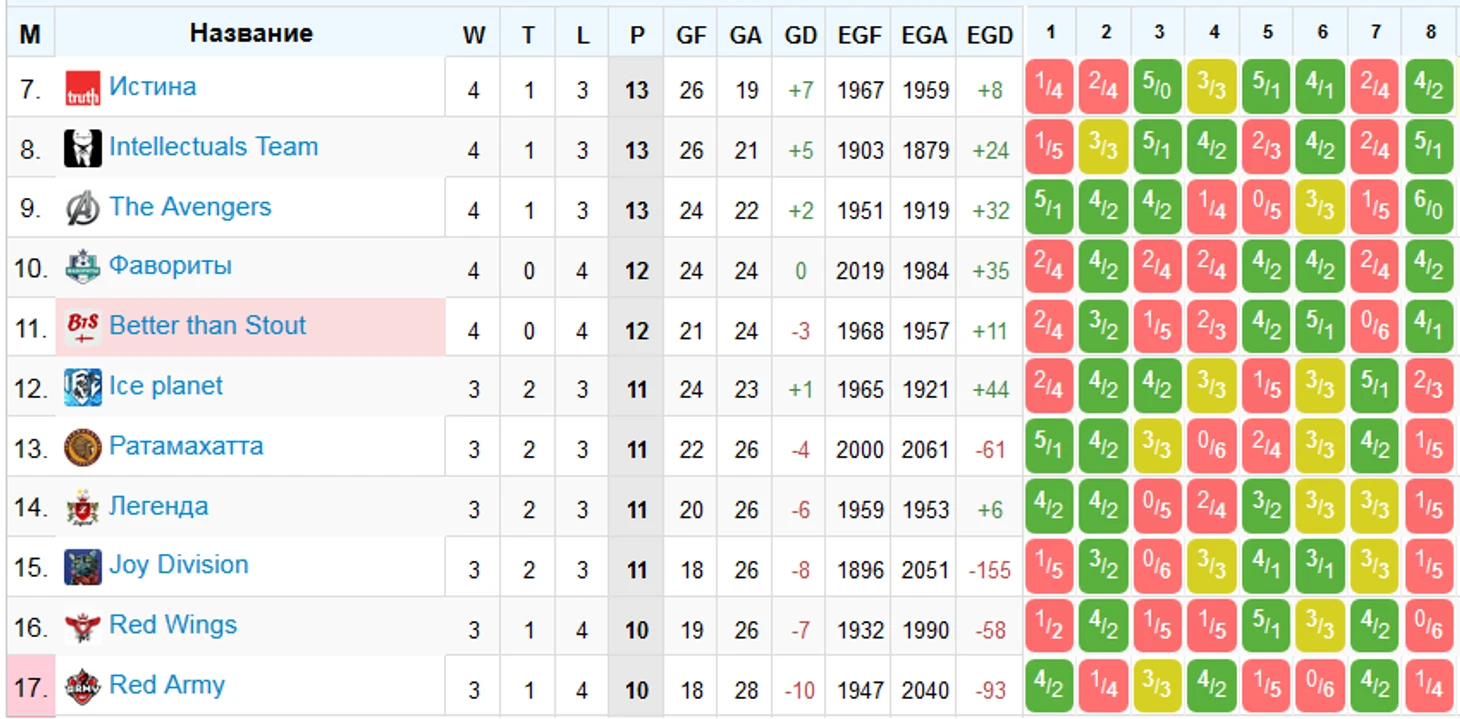The image size is (1460, 719).
Task: Click the round 8 column header
Action: [x=1430, y=33]
